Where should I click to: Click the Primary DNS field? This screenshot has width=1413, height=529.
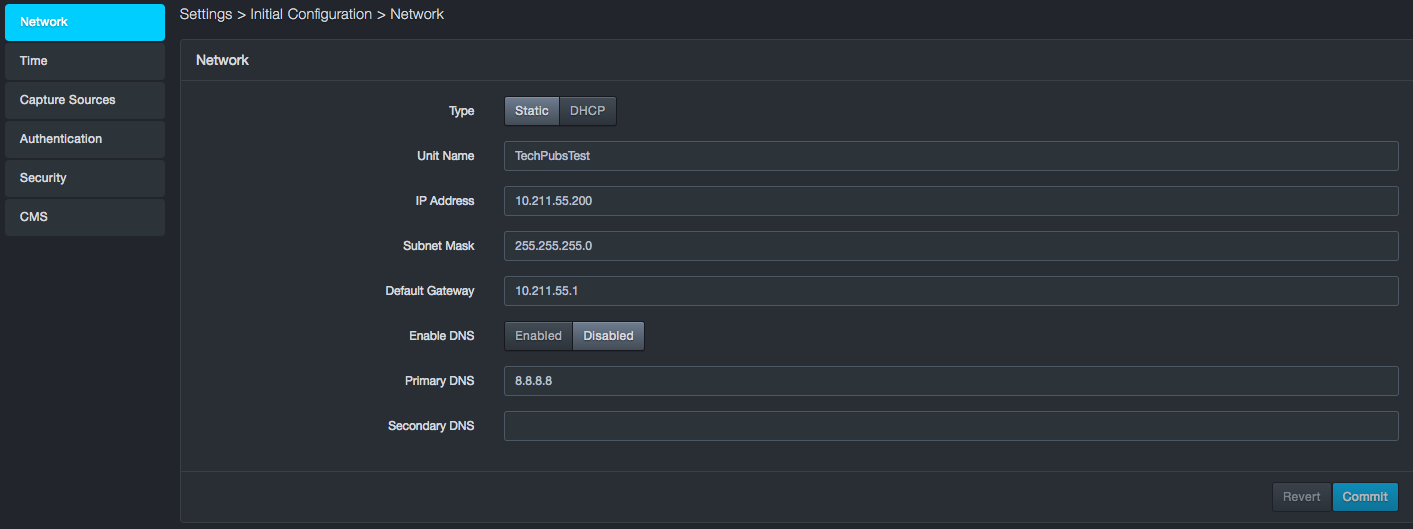click(x=950, y=381)
